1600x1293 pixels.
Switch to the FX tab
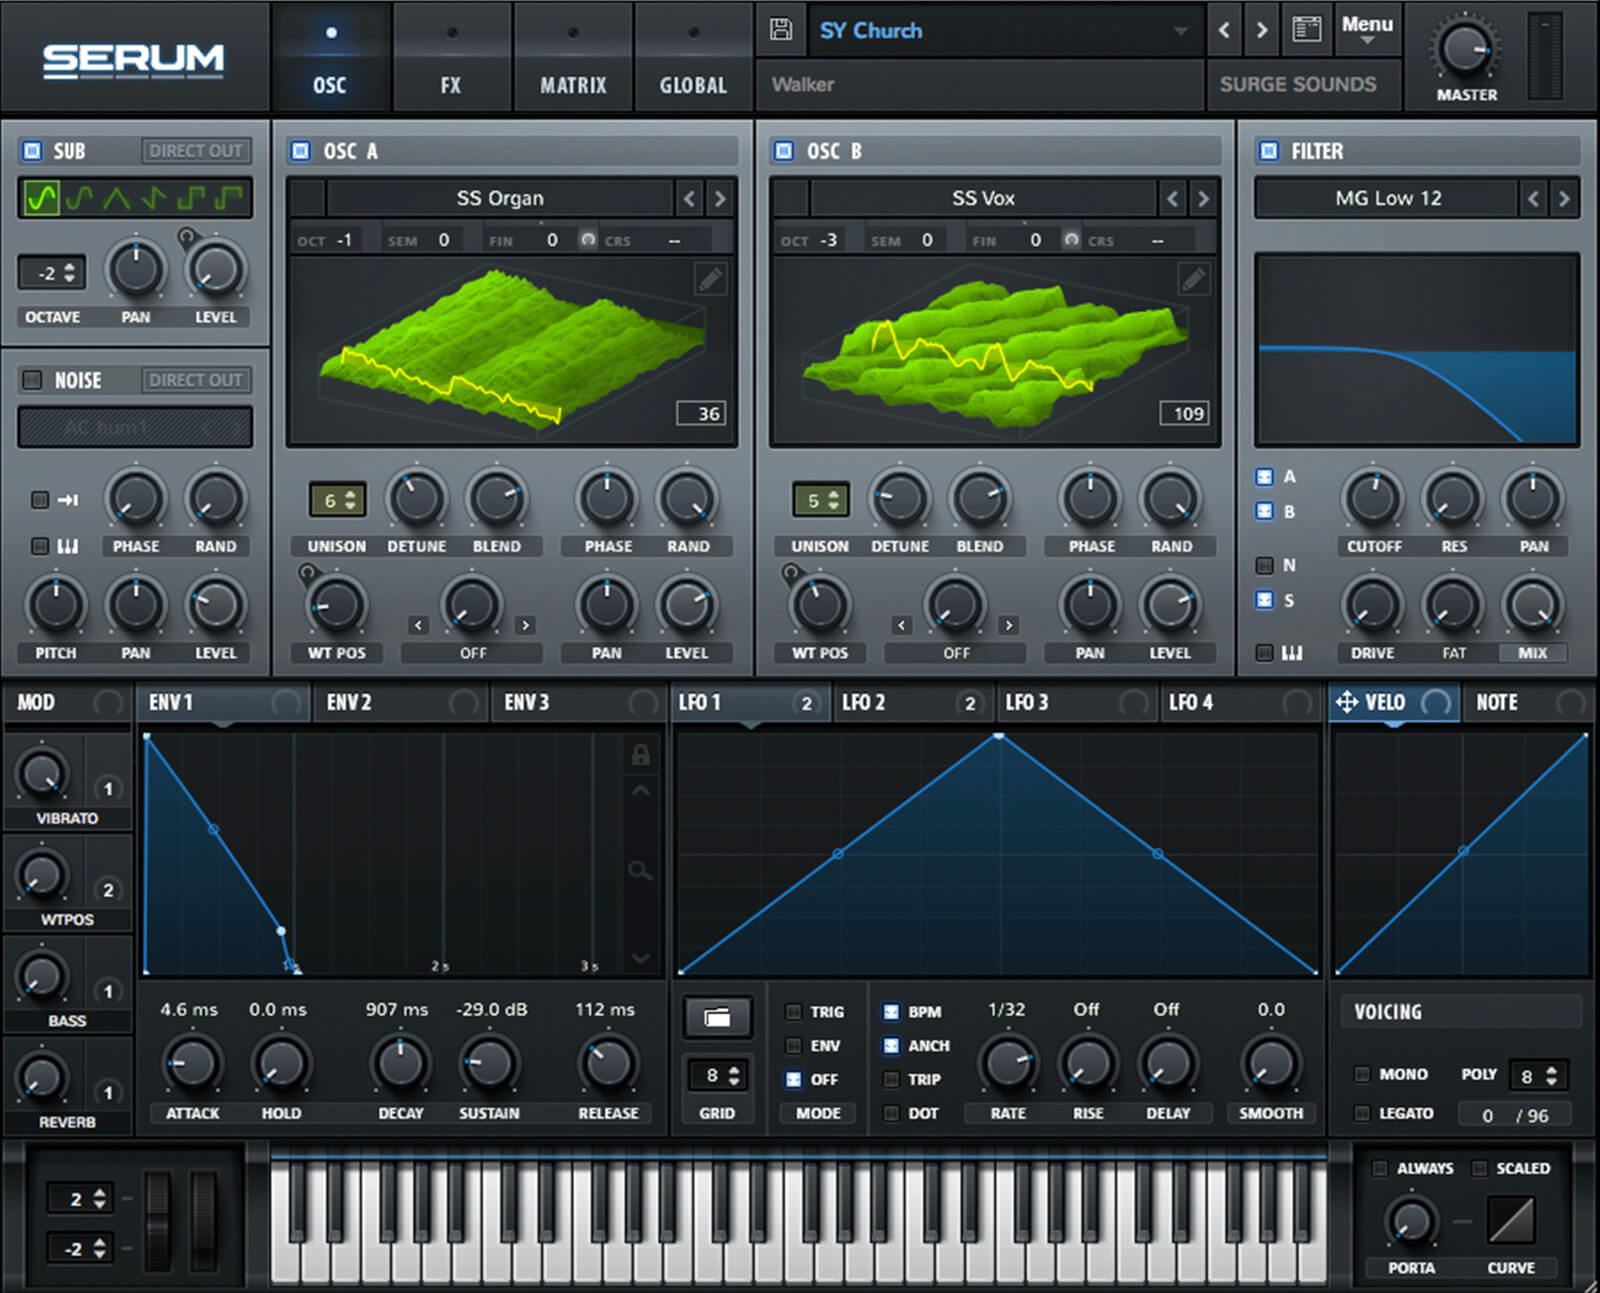(x=451, y=56)
